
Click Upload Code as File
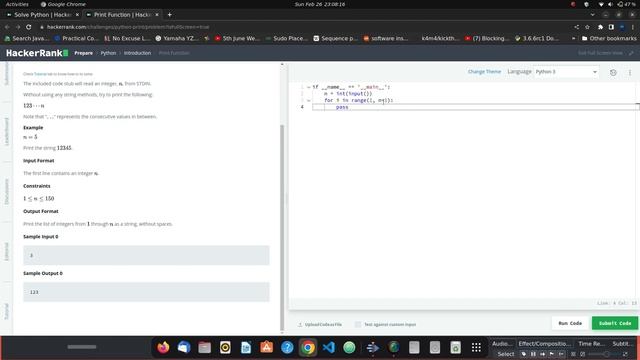(320, 324)
